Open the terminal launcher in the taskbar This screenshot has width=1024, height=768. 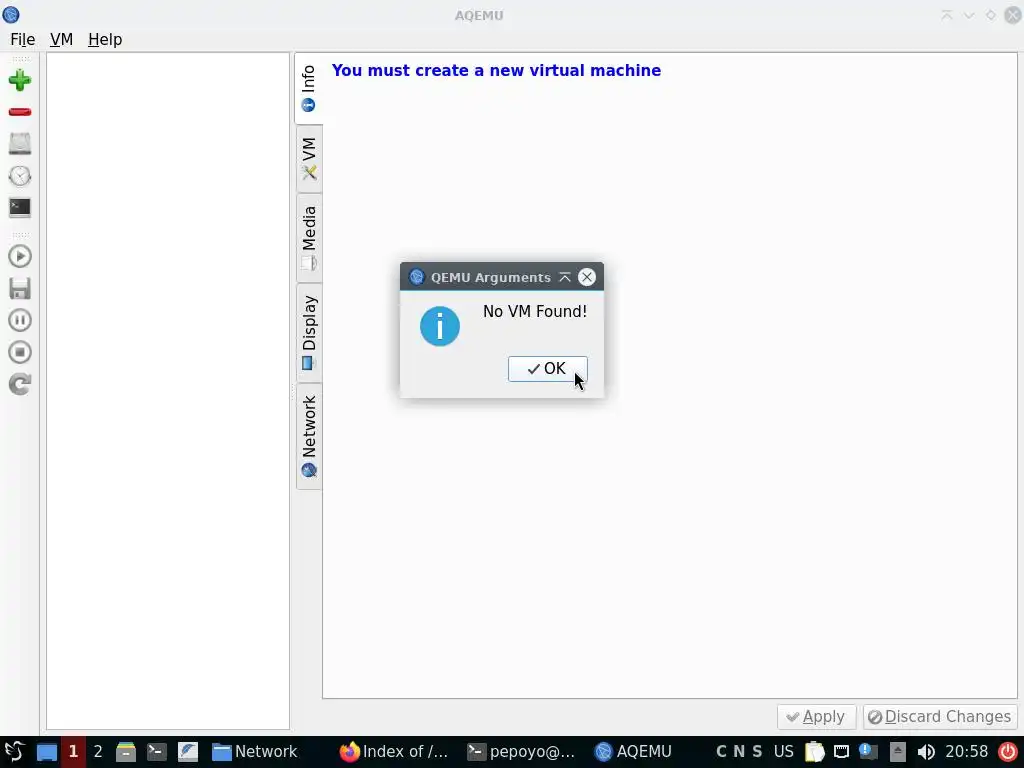coord(157,752)
